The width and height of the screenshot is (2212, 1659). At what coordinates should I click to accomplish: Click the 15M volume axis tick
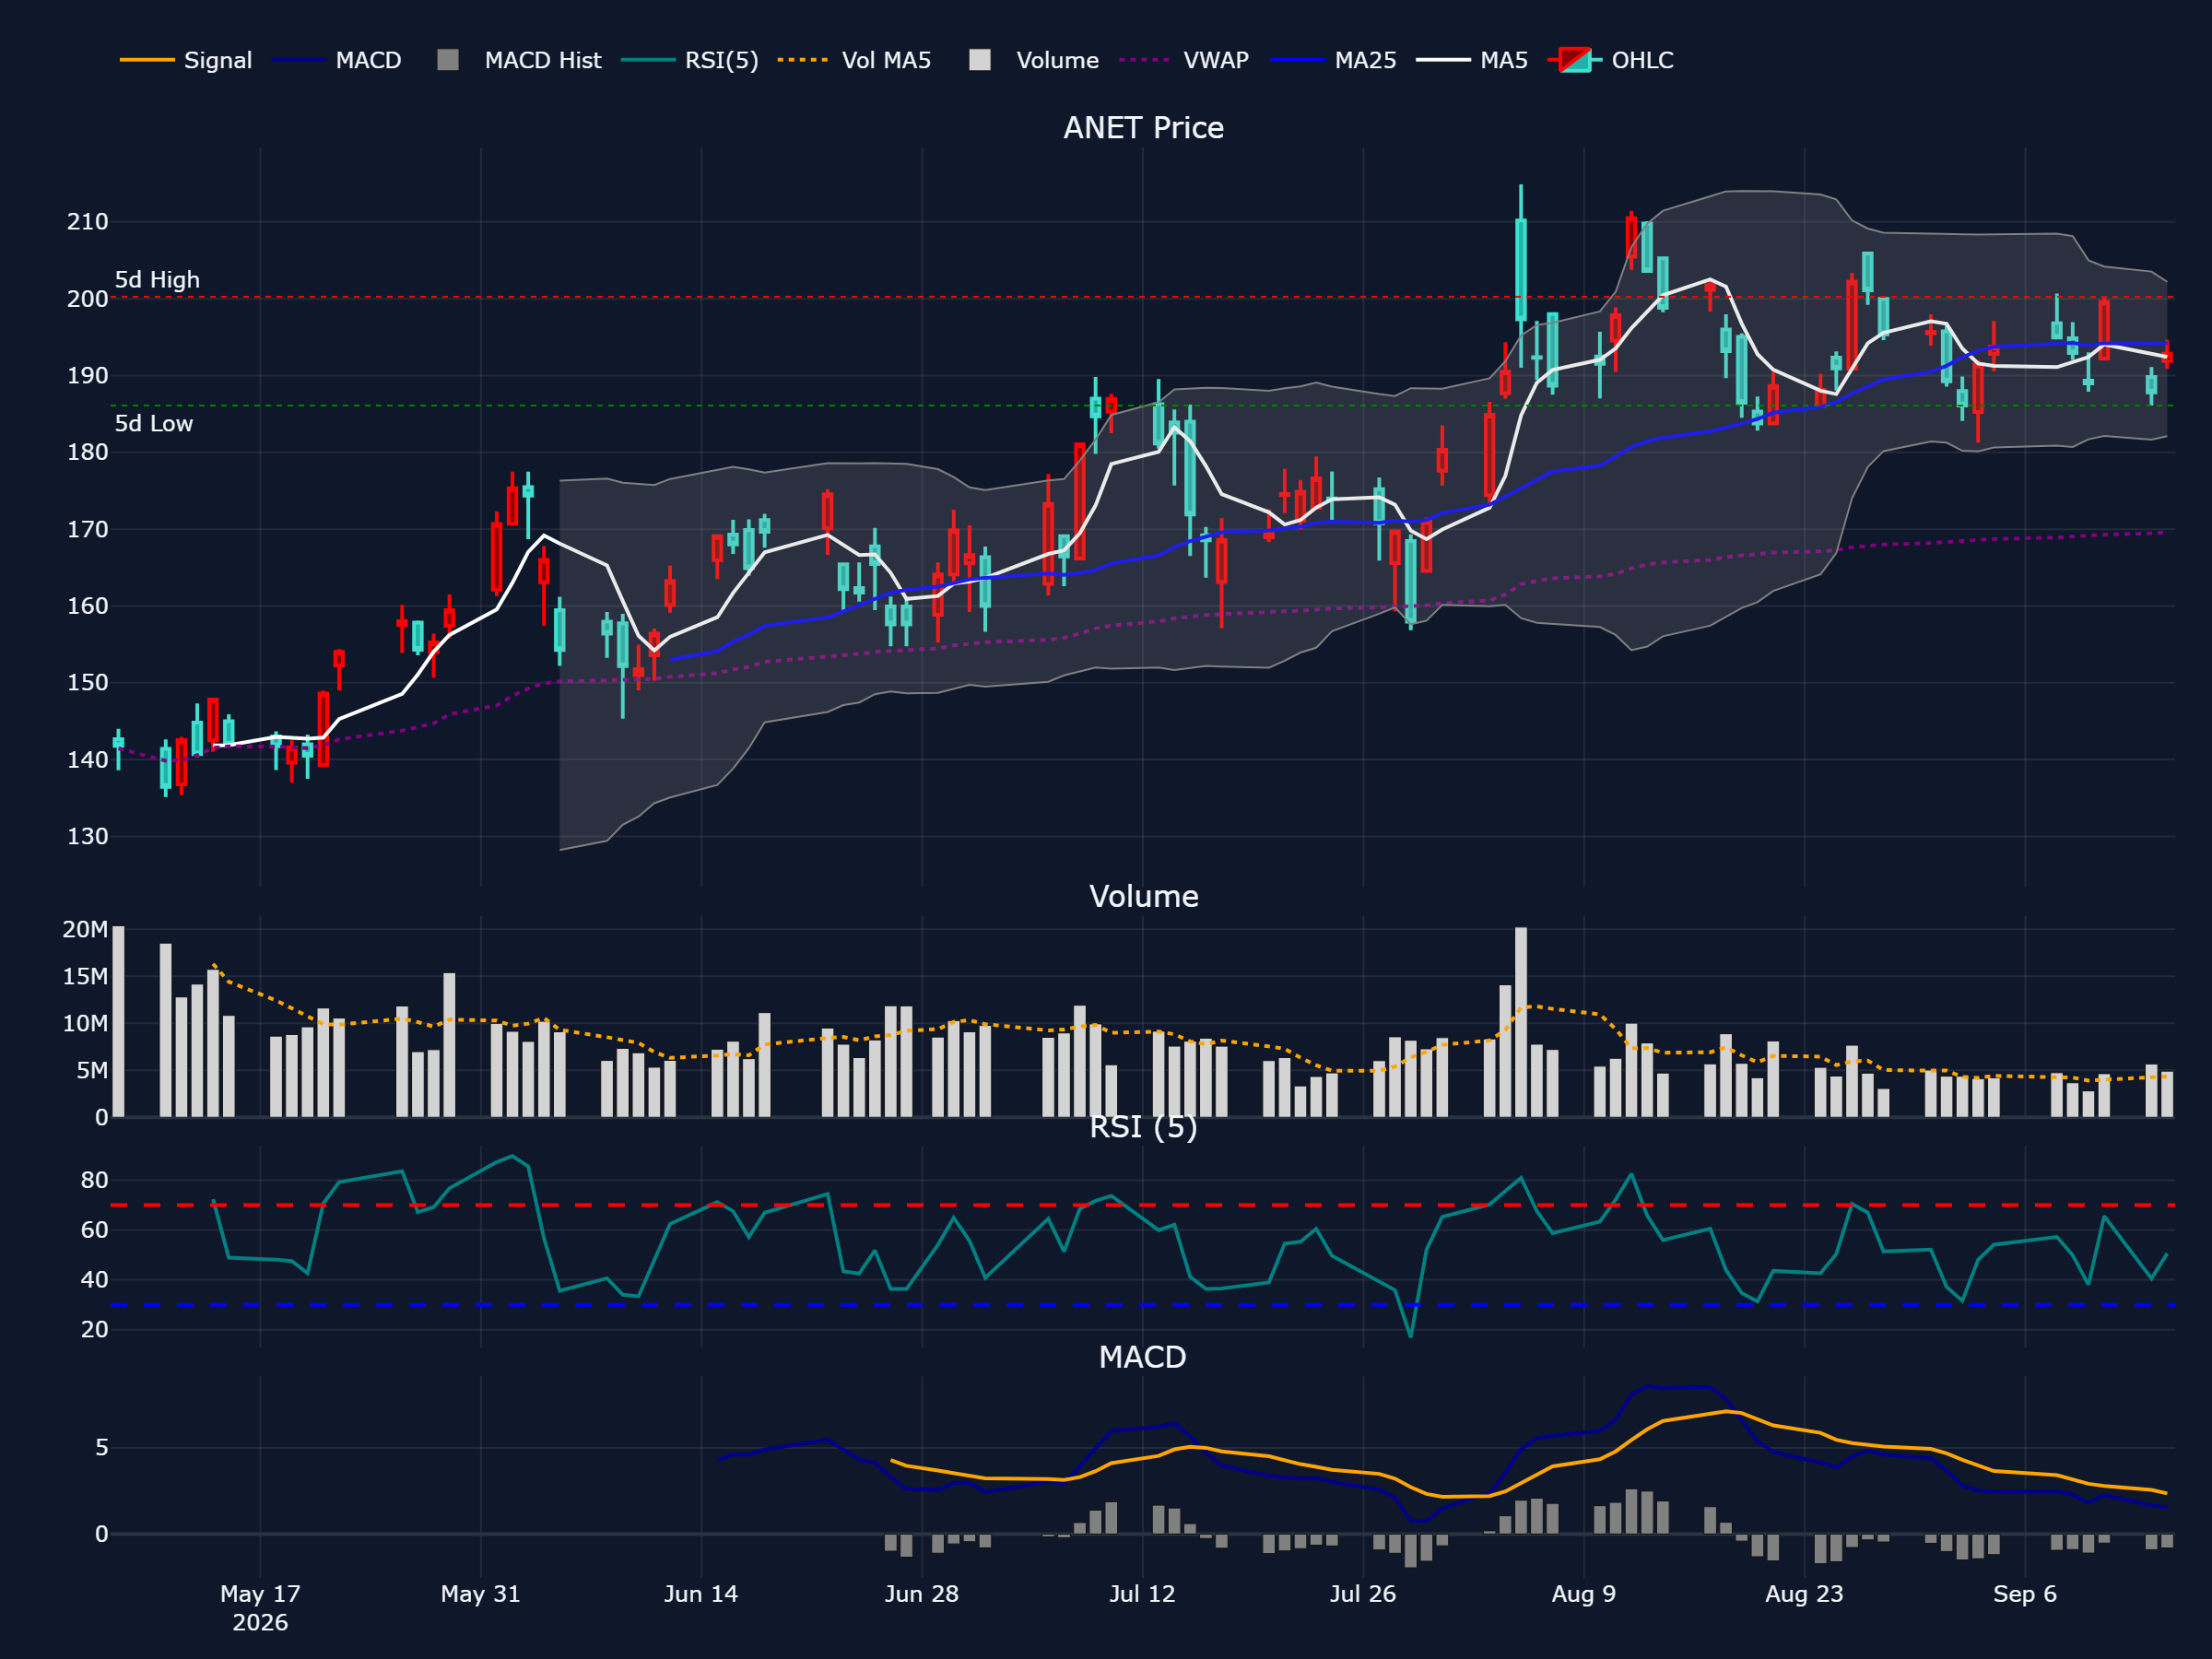click(x=86, y=977)
